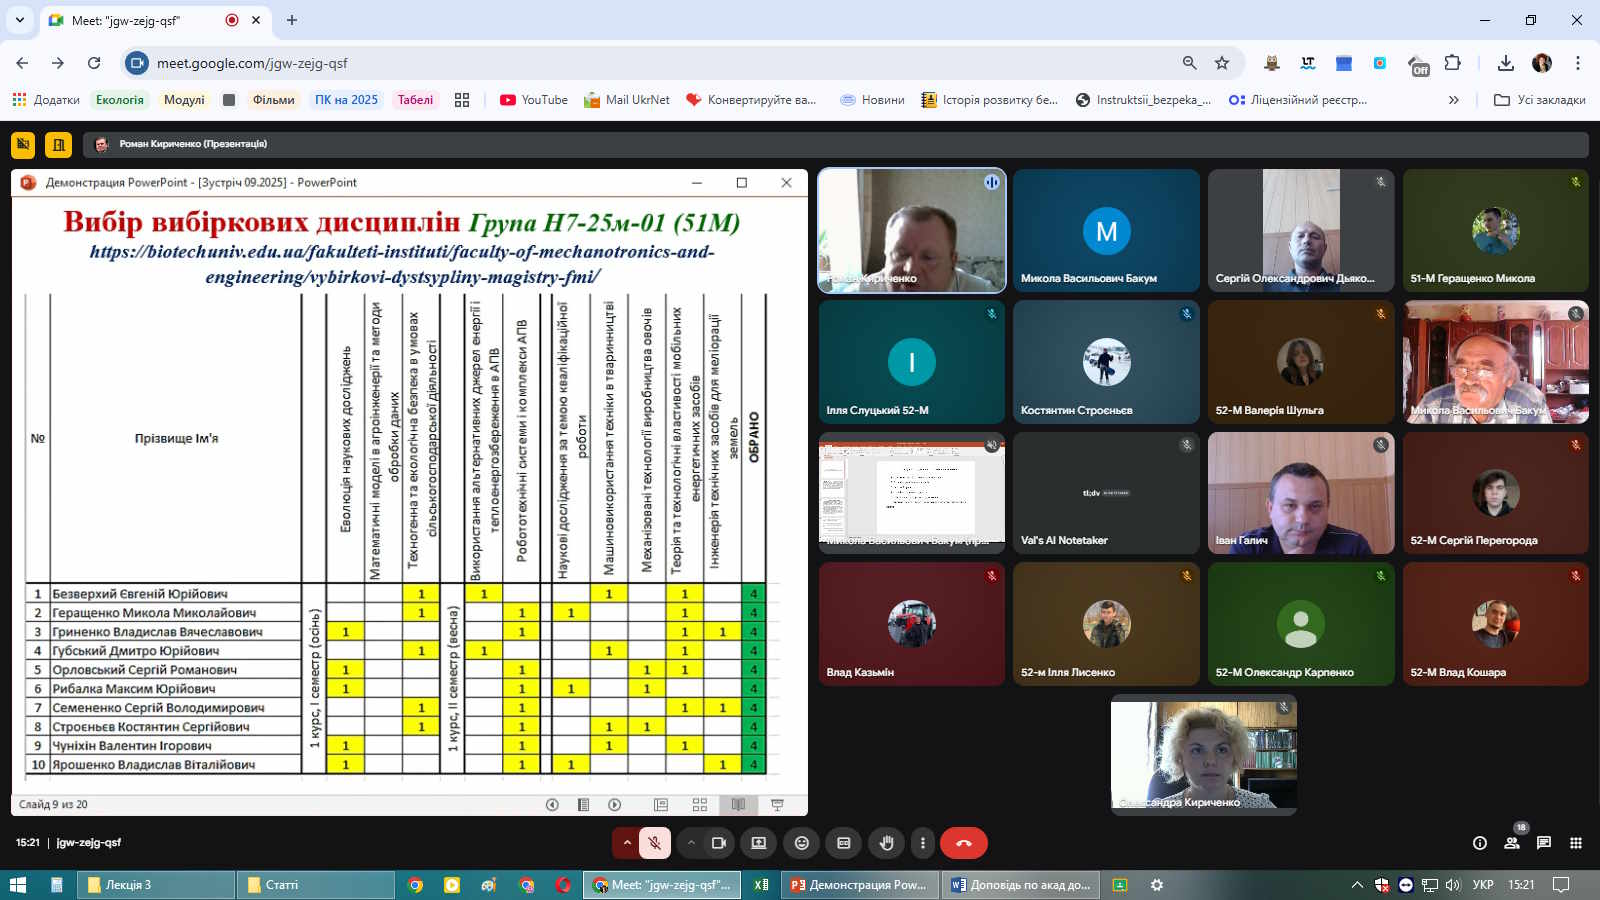Image resolution: width=1600 pixels, height=900 pixels.
Task: Open the activities grid icon
Action: pyautogui.click(x=1576, y=843)
